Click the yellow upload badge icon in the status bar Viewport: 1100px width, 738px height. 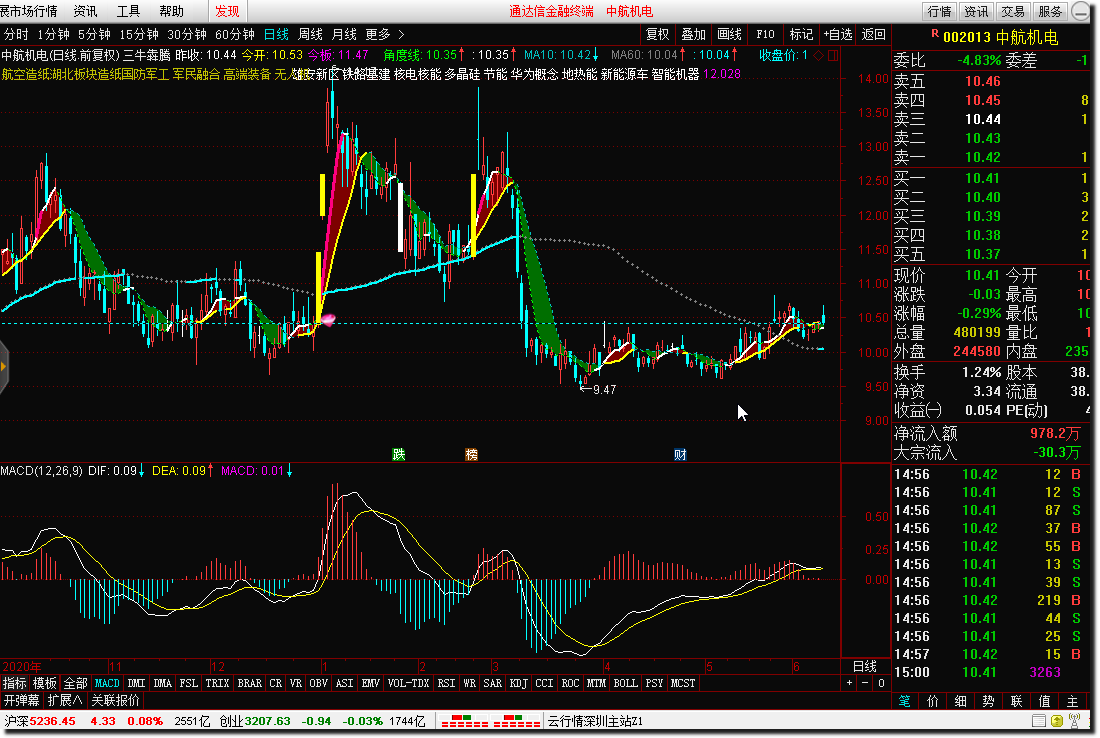pos(1057,721)
